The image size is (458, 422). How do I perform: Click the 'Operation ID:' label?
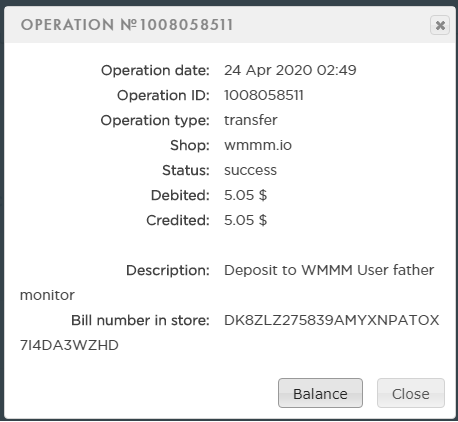(163, 95)
